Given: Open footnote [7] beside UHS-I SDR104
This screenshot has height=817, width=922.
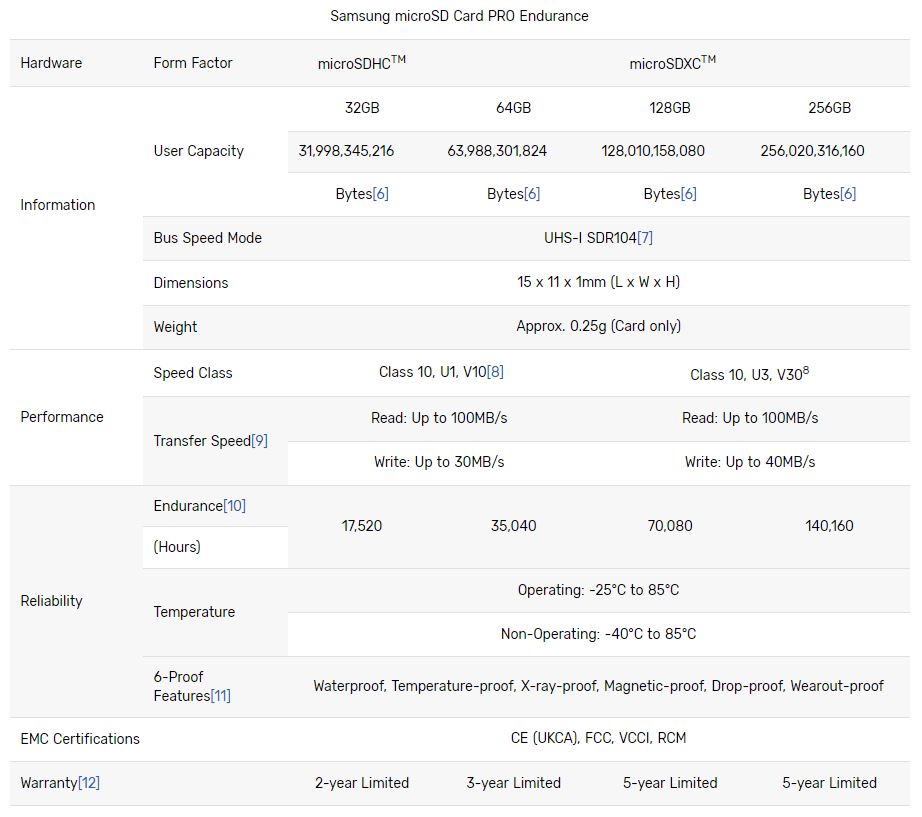Looking at the screenshot, I should [x=645, y=238].
